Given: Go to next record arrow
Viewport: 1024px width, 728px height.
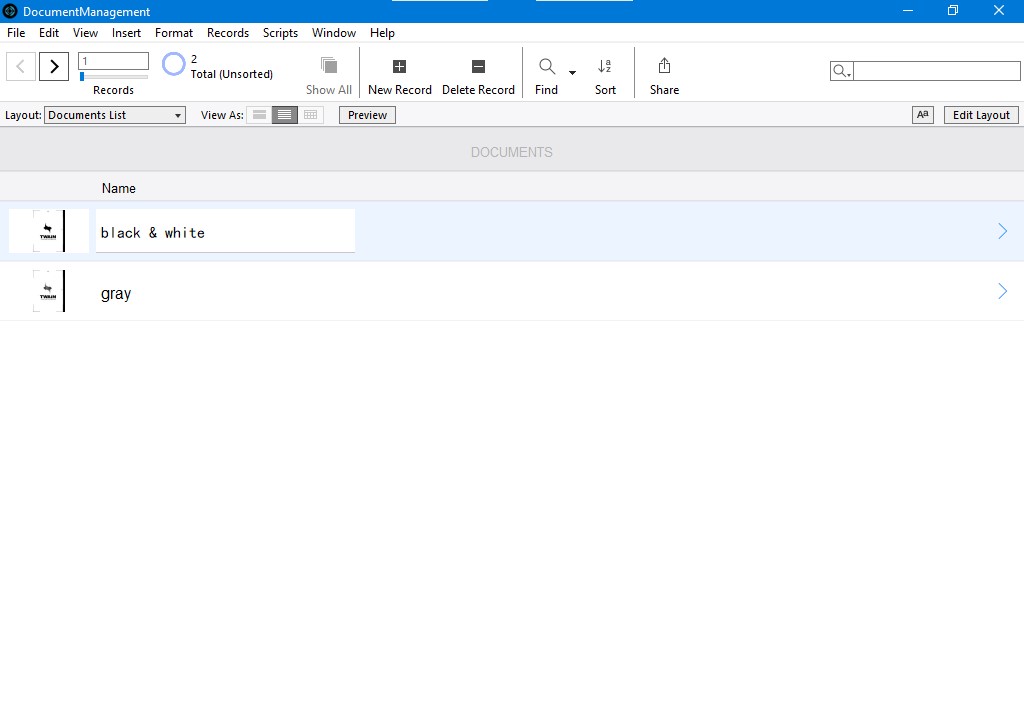Looking at the screenshot, I should pyautogui.click(x=54, y=67).
